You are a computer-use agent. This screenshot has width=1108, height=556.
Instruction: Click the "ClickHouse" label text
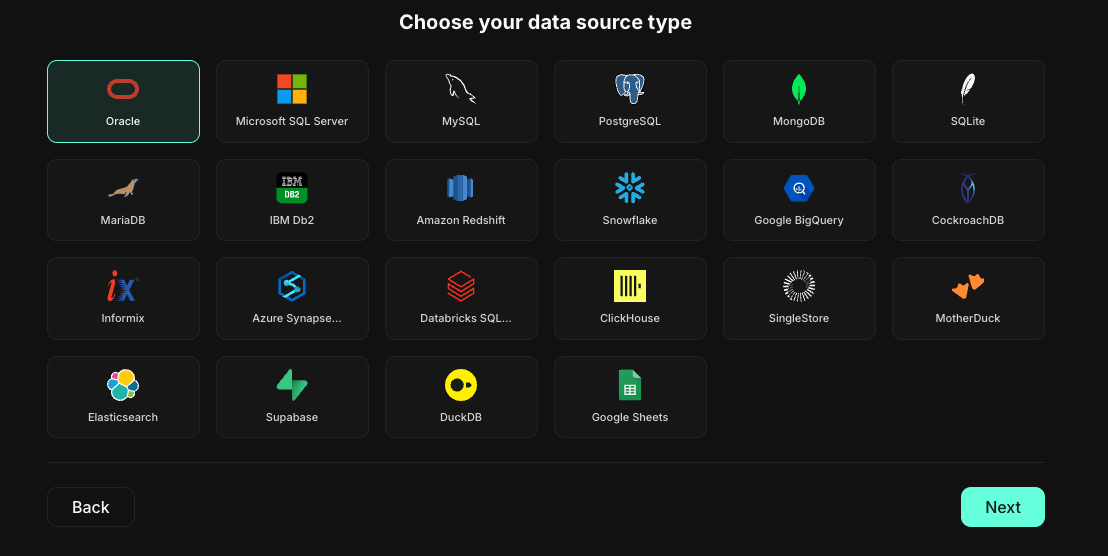[x=630, y=318]
